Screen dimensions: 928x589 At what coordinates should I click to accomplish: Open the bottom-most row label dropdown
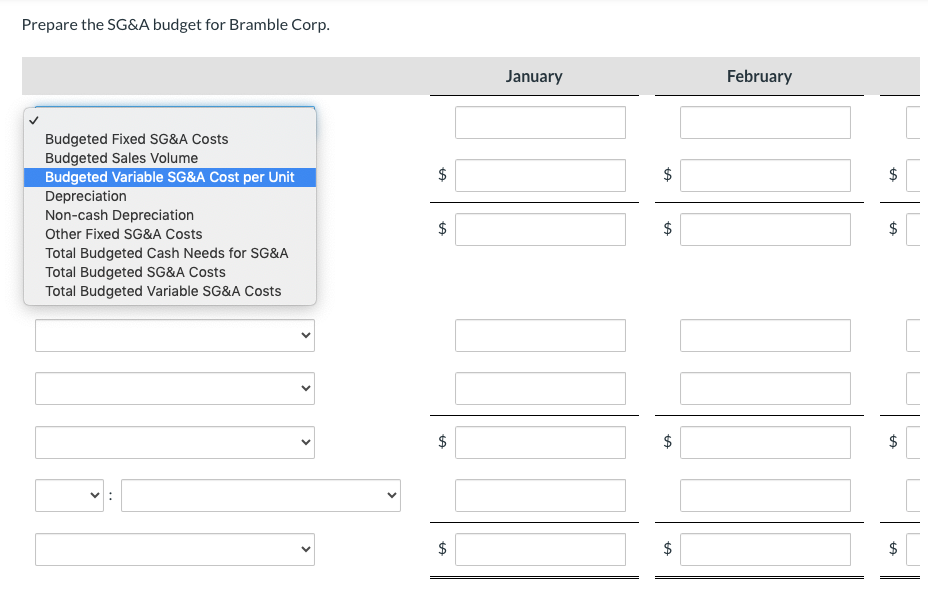(175, 549)
